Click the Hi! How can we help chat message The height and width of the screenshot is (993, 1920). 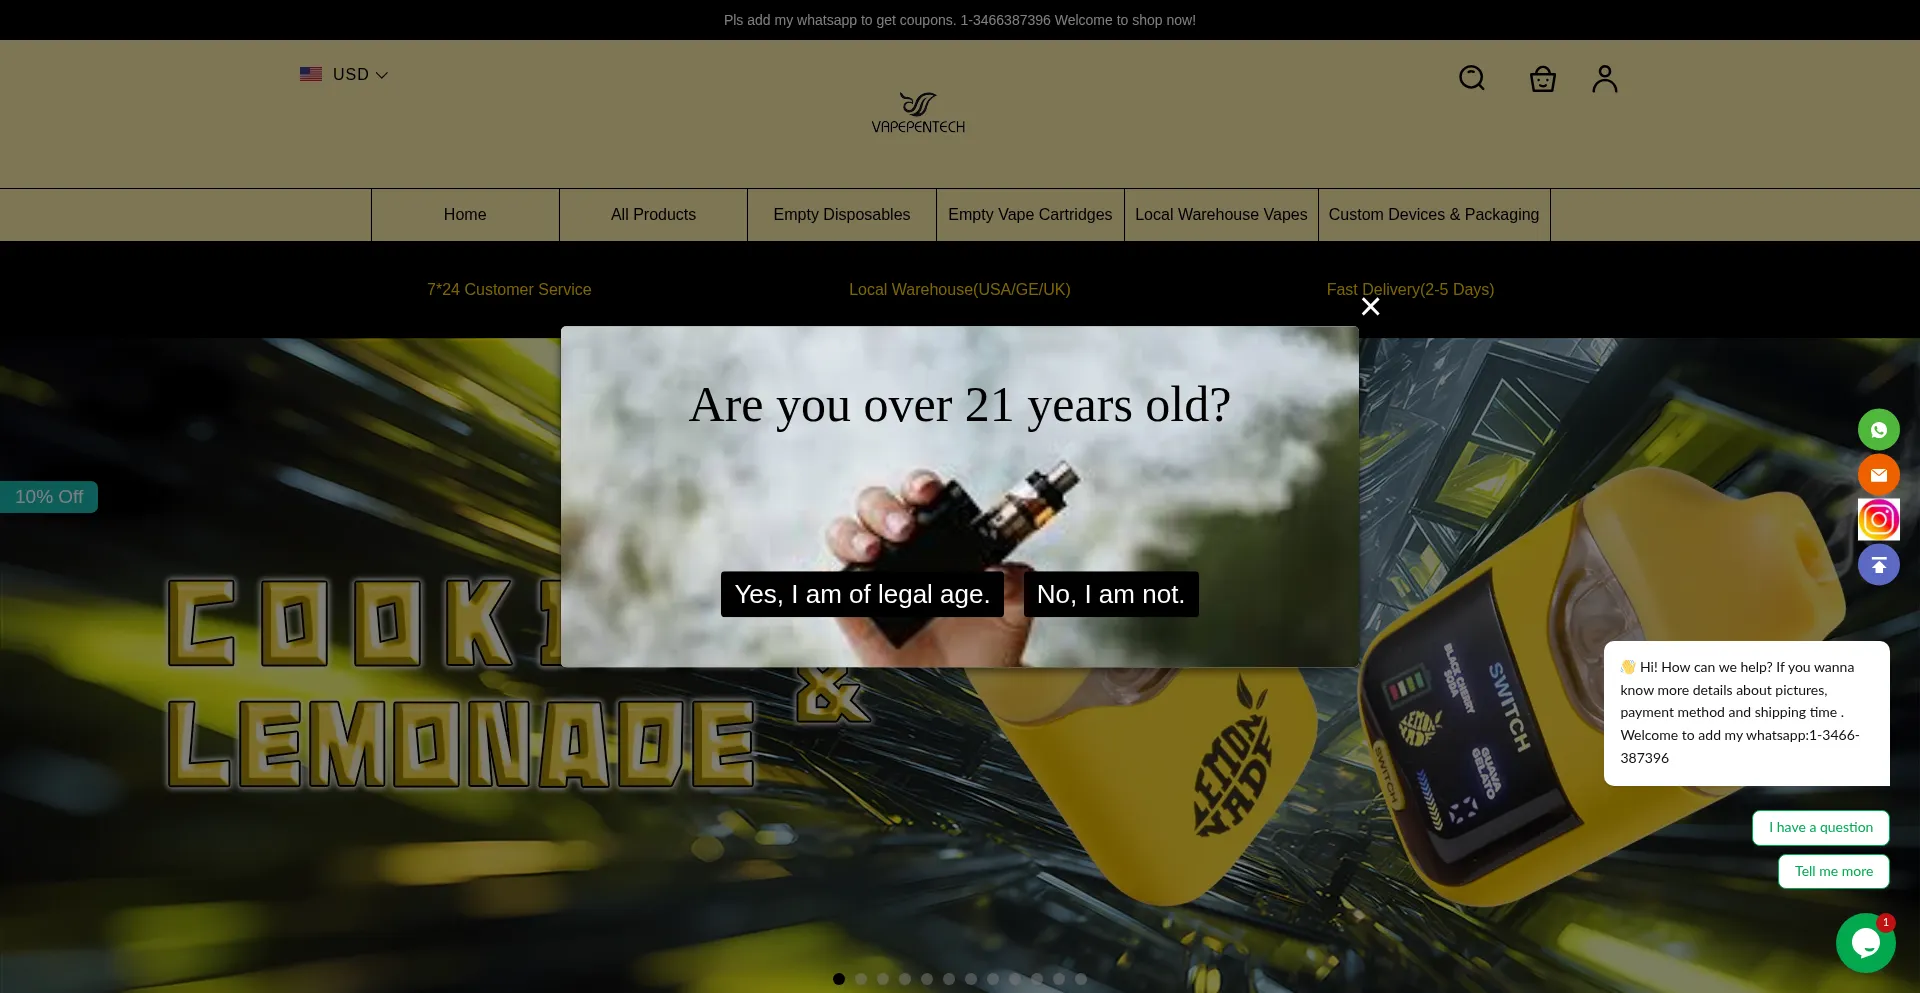(x=1746, y=713)
